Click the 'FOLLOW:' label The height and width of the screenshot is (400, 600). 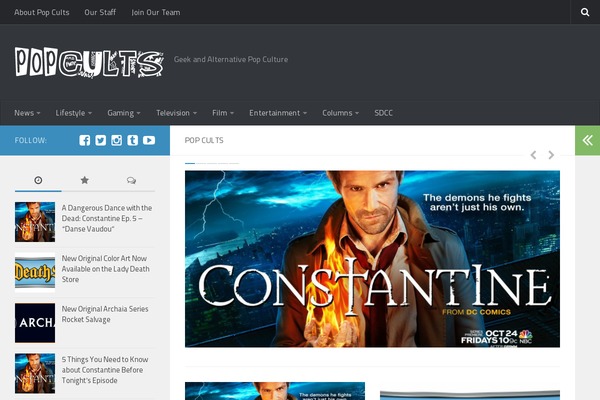(x=31, y=140)
